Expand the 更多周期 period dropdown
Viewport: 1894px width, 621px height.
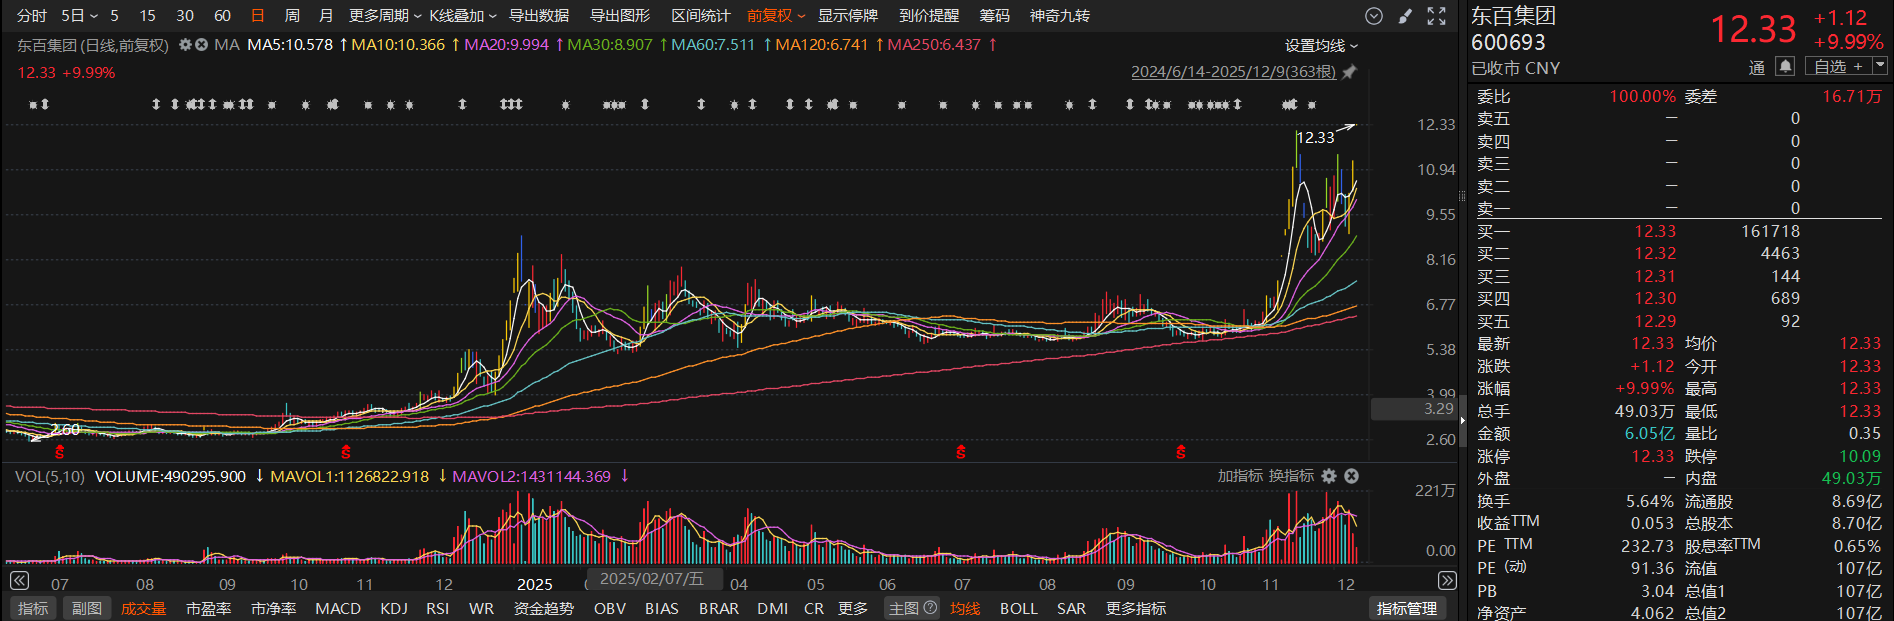(x=385, y=16)
